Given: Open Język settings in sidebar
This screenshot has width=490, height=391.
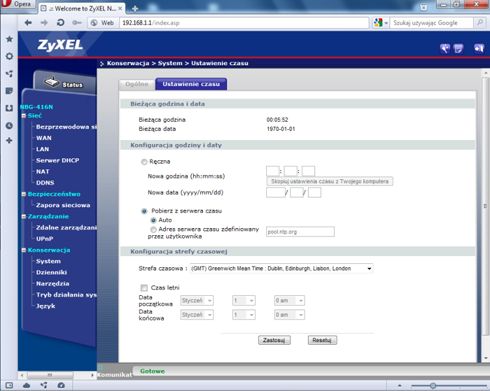Looking at the screenshot, I should tap(45, 306).
